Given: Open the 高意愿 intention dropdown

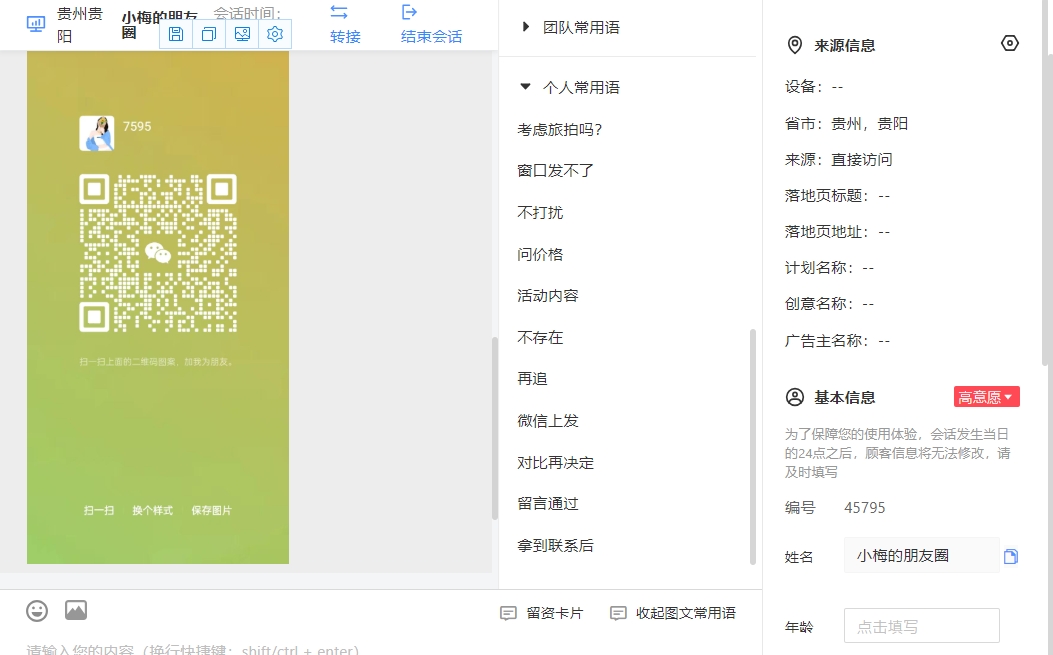Looking at the screenshot, I should pyautogui.click(x=987, y=397).
